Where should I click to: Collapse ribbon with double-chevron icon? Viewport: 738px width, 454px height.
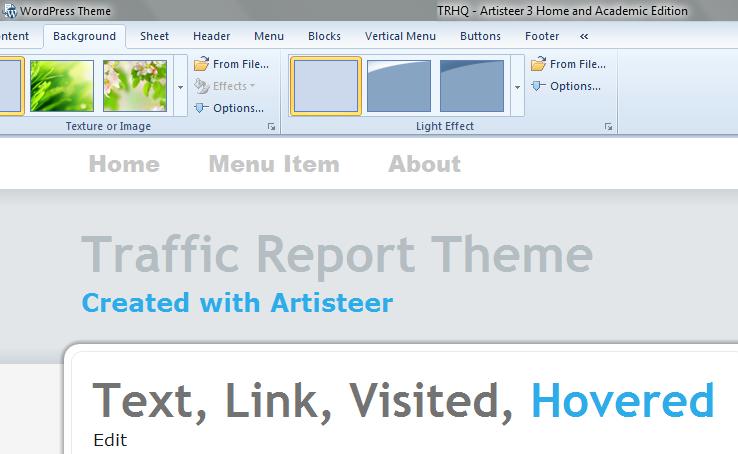(584, 36)
